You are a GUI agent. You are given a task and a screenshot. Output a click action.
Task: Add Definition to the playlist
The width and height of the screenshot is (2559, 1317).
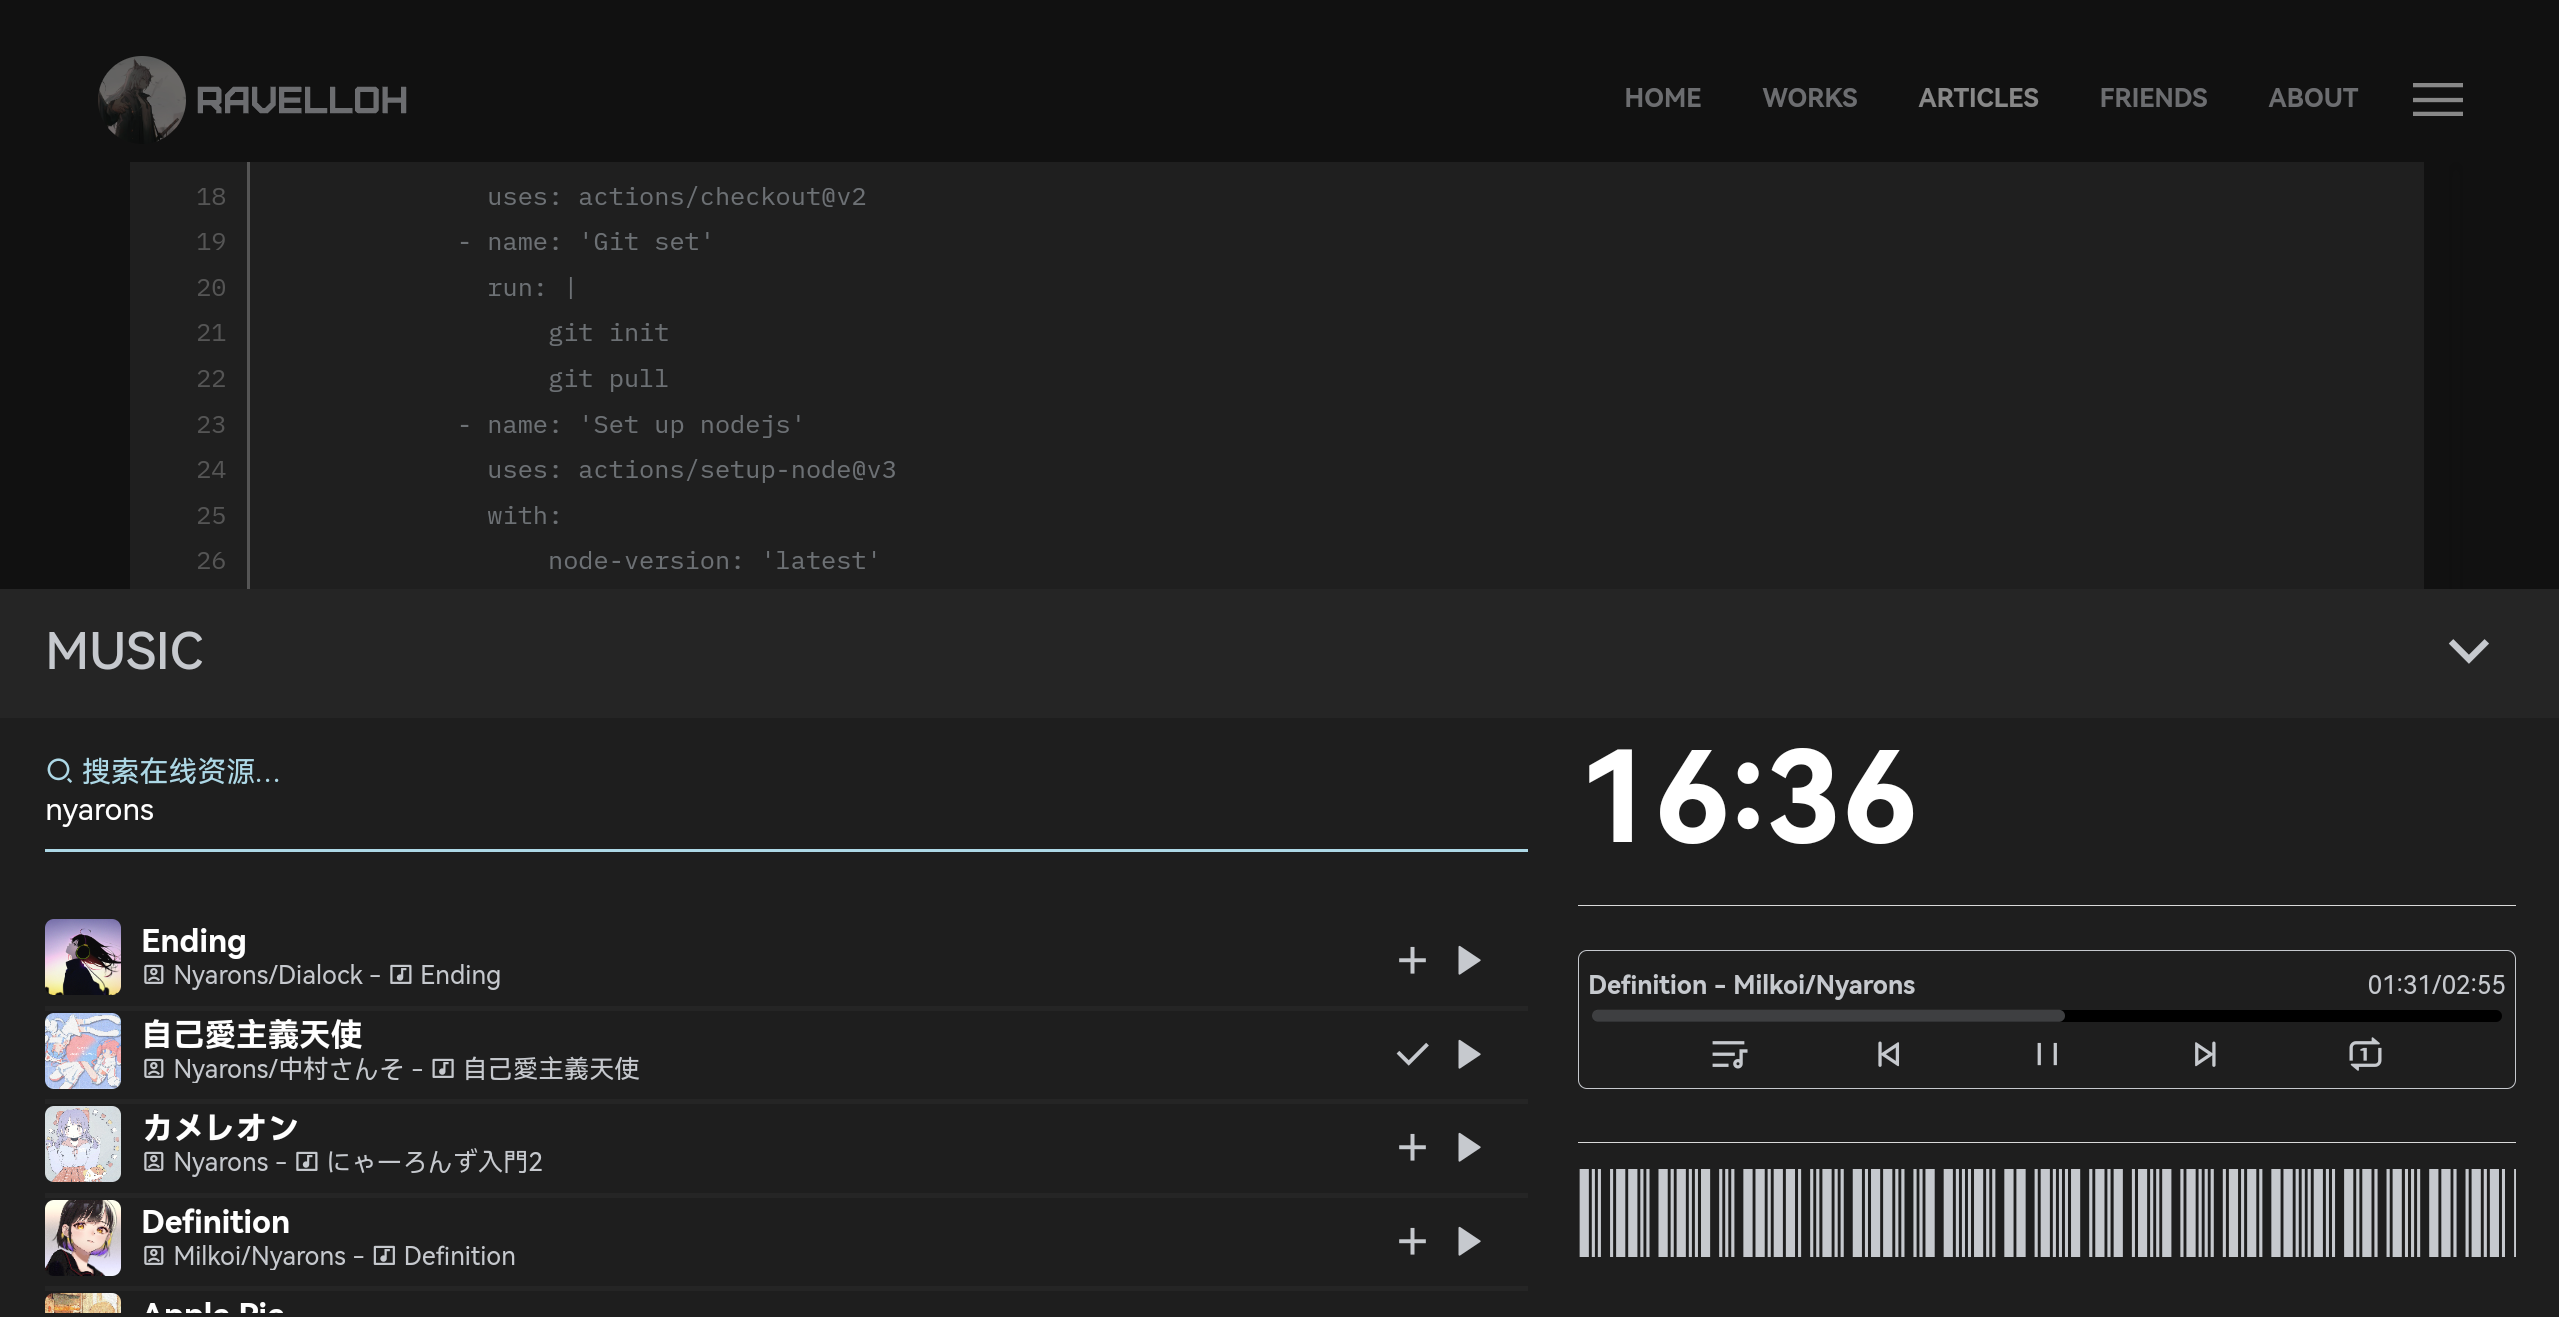coord(1411,1241)
